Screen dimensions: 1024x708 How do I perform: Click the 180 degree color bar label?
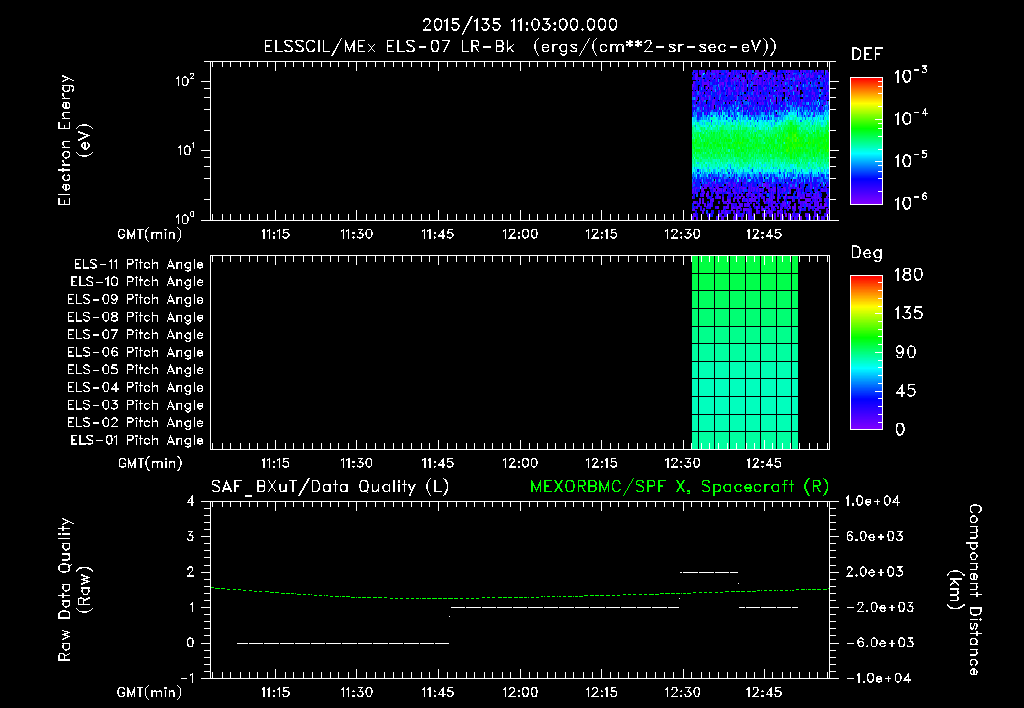908,275
